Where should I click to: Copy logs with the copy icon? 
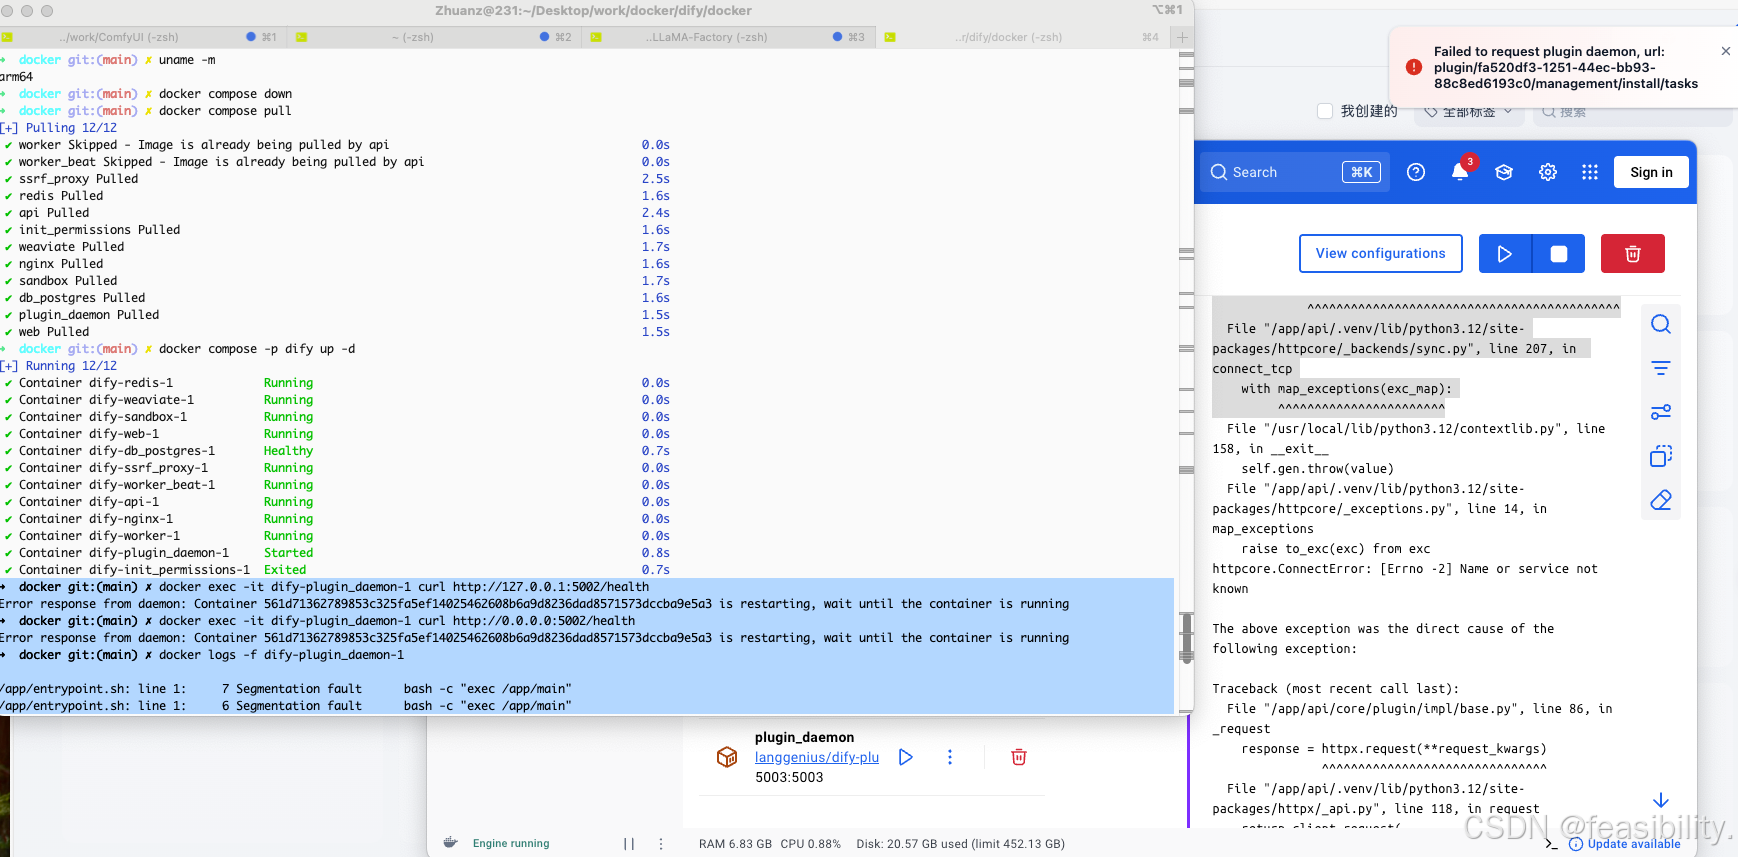(x=1661, y=456)
